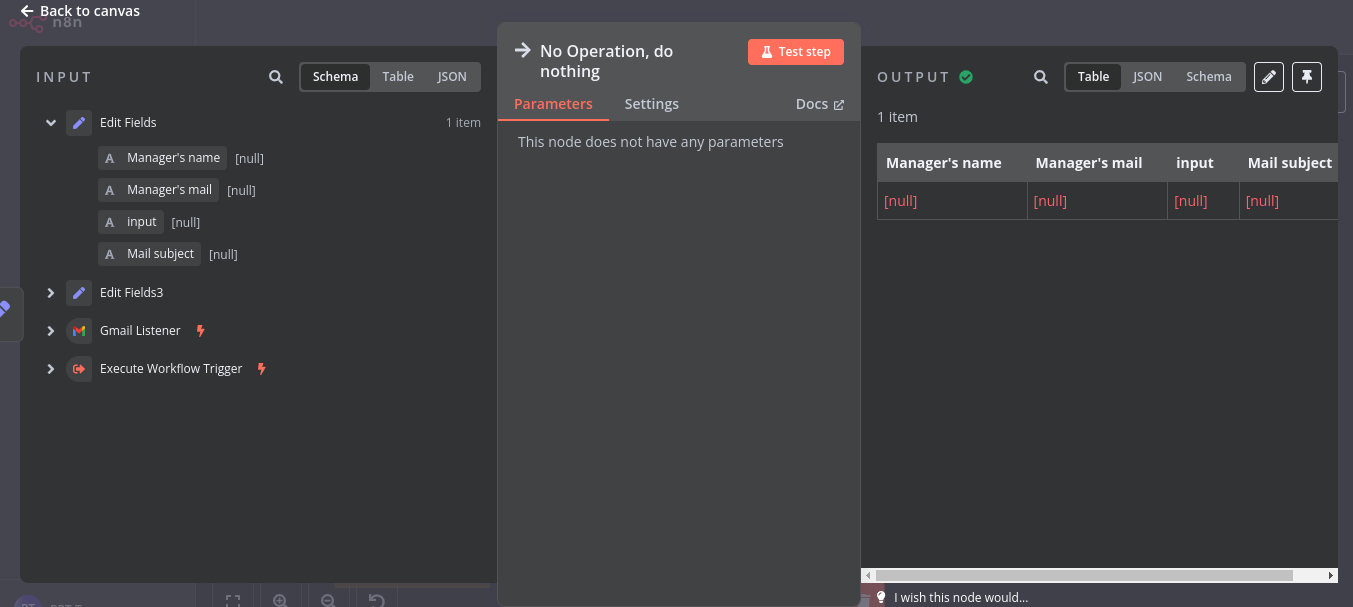Click the zoom out canvas icon

328,600
